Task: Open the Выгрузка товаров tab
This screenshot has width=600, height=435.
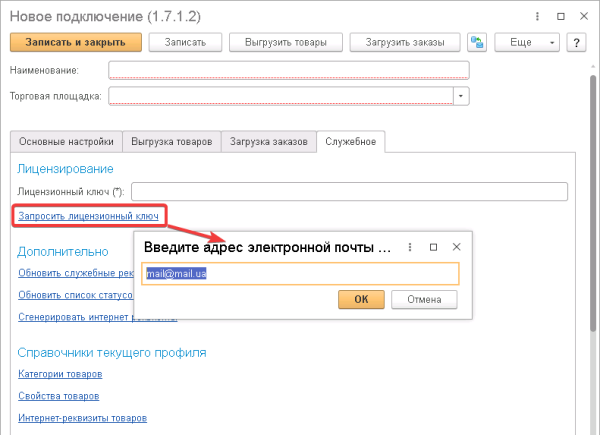Action: [x=171, y=142]
